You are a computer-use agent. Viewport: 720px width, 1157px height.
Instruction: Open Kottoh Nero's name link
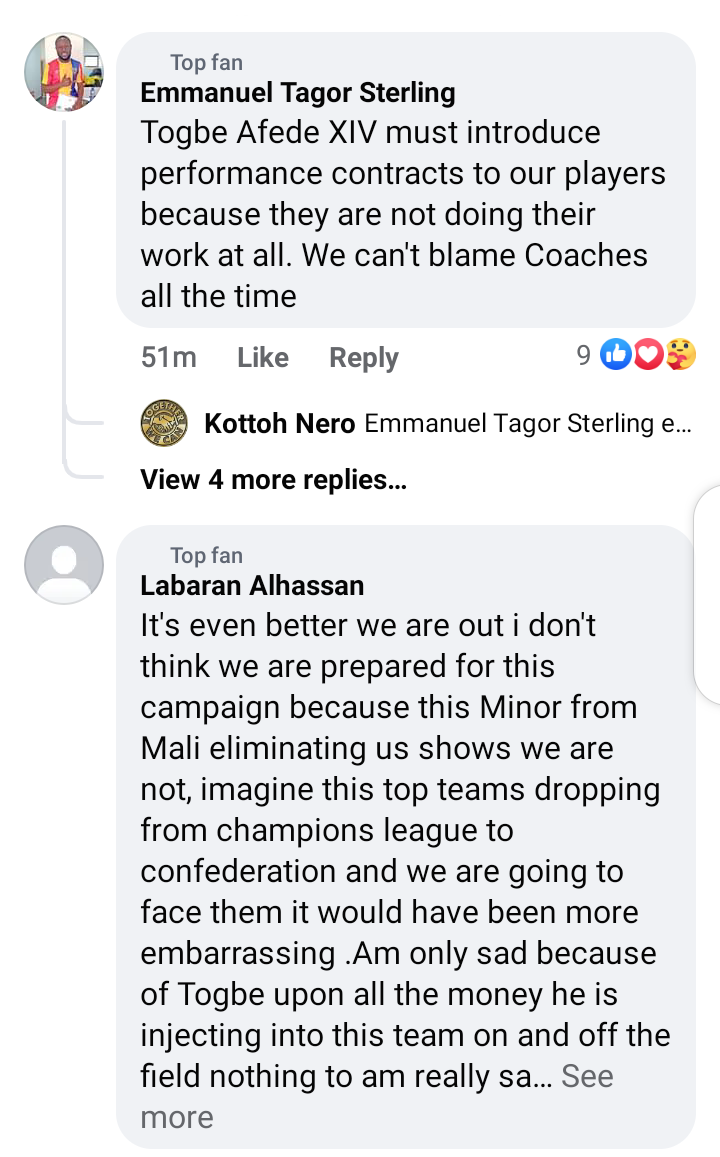click(279, 423)
